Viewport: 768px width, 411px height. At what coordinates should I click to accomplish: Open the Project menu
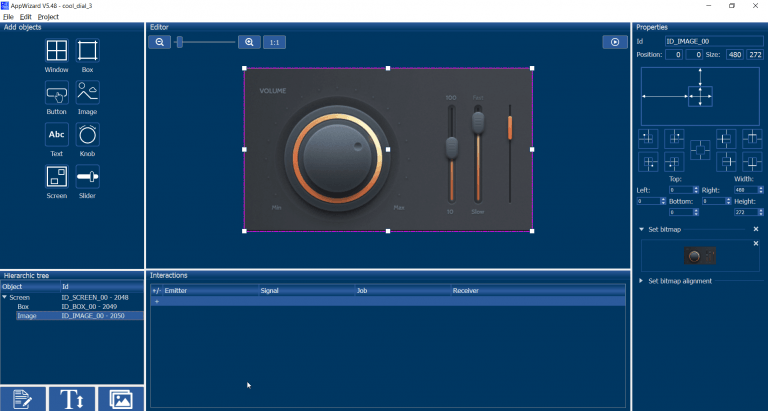pos(48,17)
